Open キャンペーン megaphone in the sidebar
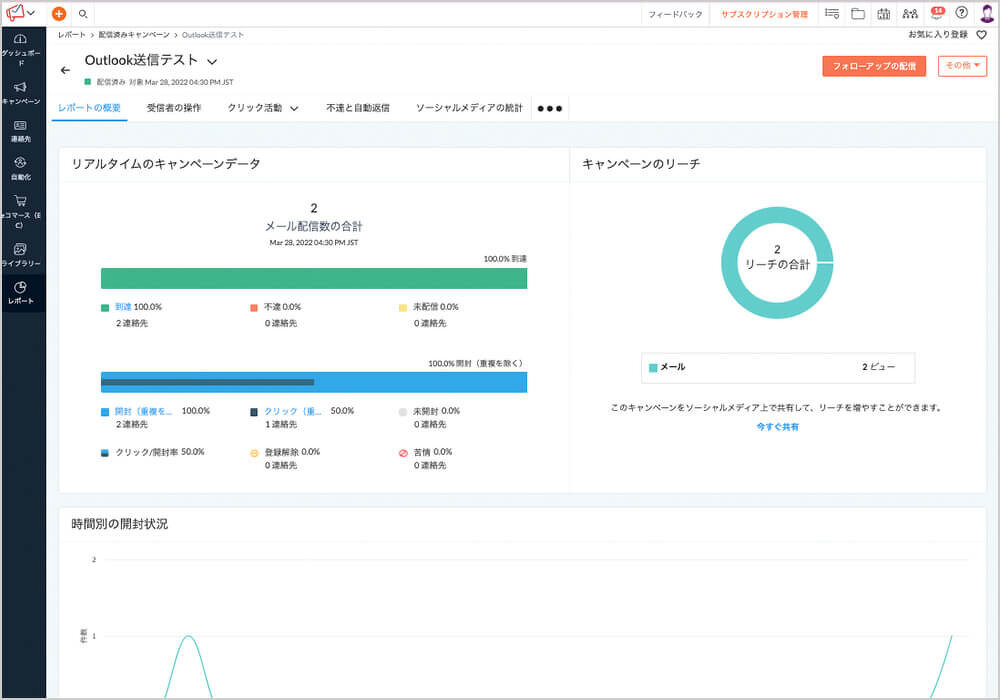1000x700 pixels. [x=20, y=92]
